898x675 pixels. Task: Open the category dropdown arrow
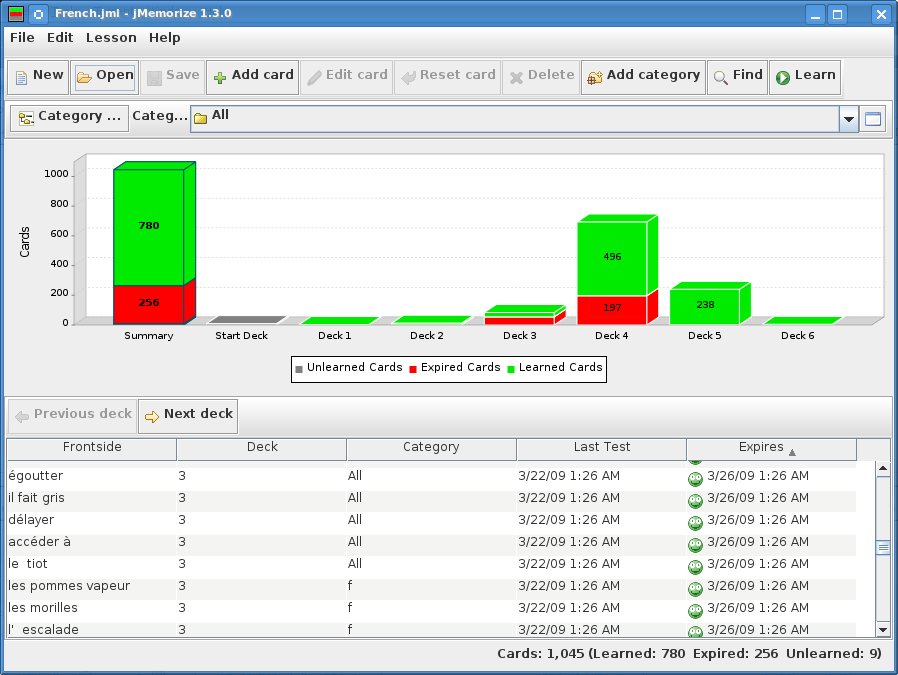tap(849, 119)
